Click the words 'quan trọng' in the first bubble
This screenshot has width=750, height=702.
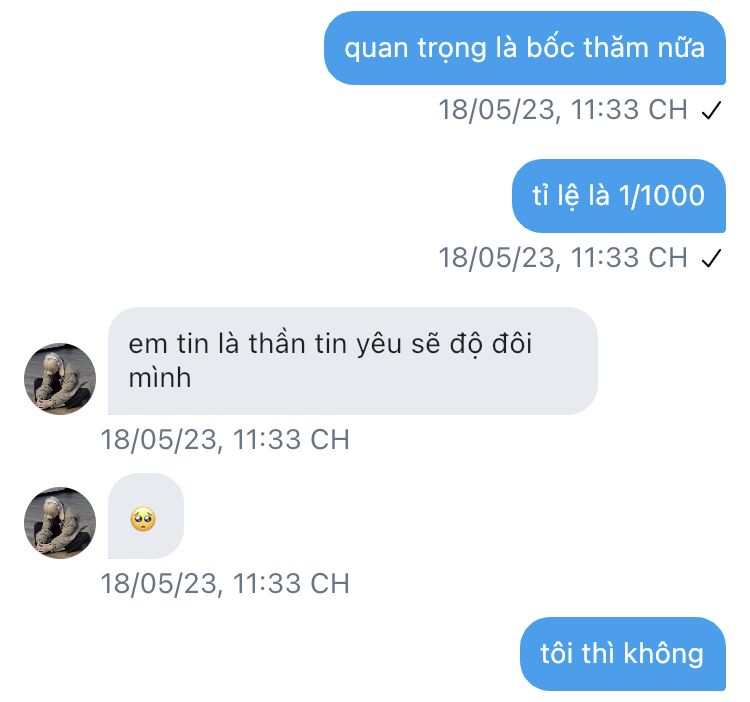click(415, 50)
